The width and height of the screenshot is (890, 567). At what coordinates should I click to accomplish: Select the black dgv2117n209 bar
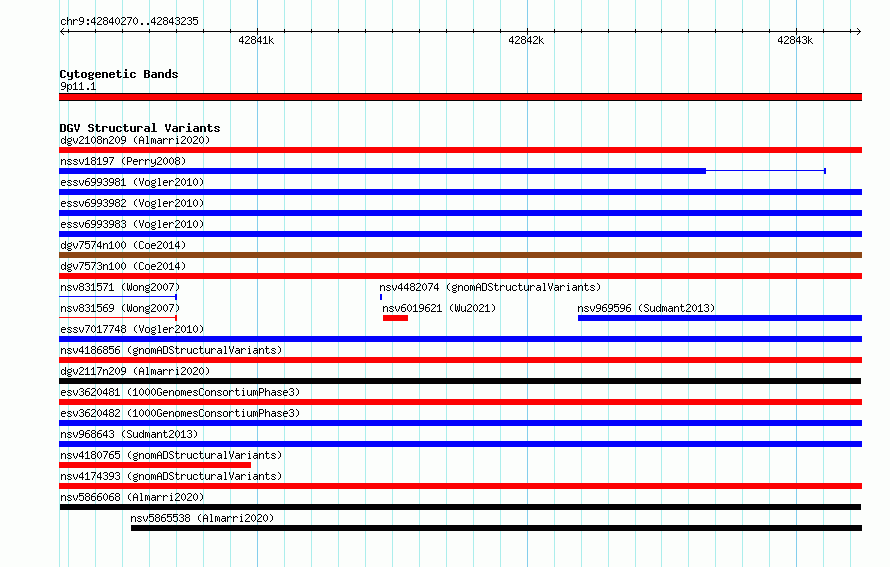coord(460,381)
